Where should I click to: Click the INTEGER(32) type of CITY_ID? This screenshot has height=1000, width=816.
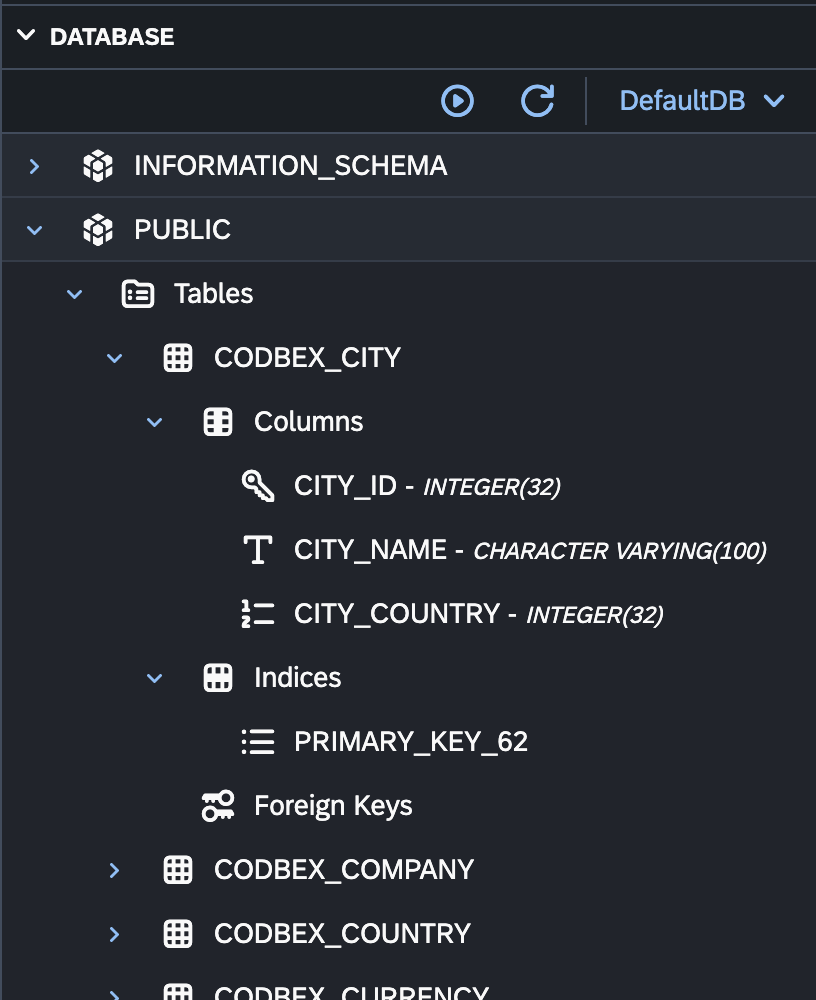(x=492, y=487)
